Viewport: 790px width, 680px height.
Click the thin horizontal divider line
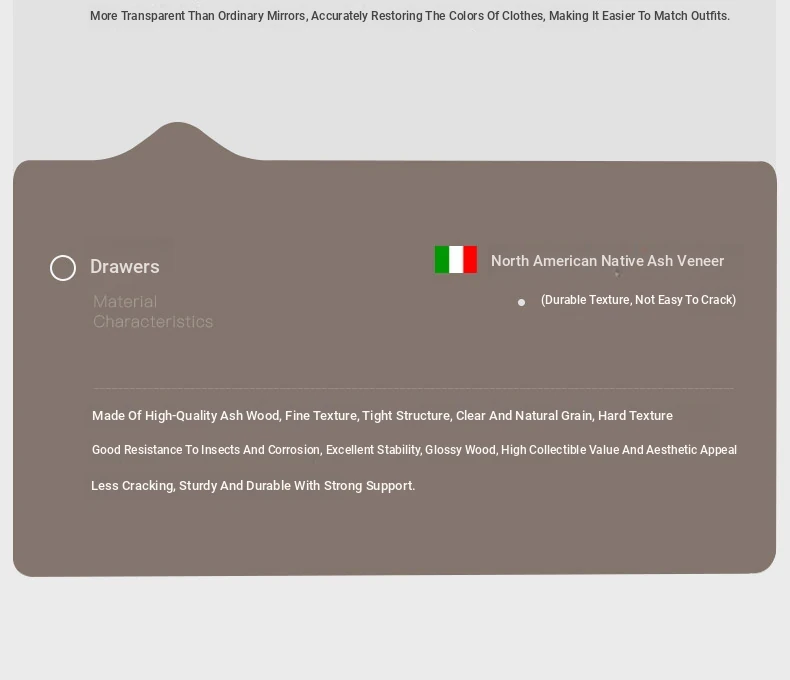pos(412,388)
